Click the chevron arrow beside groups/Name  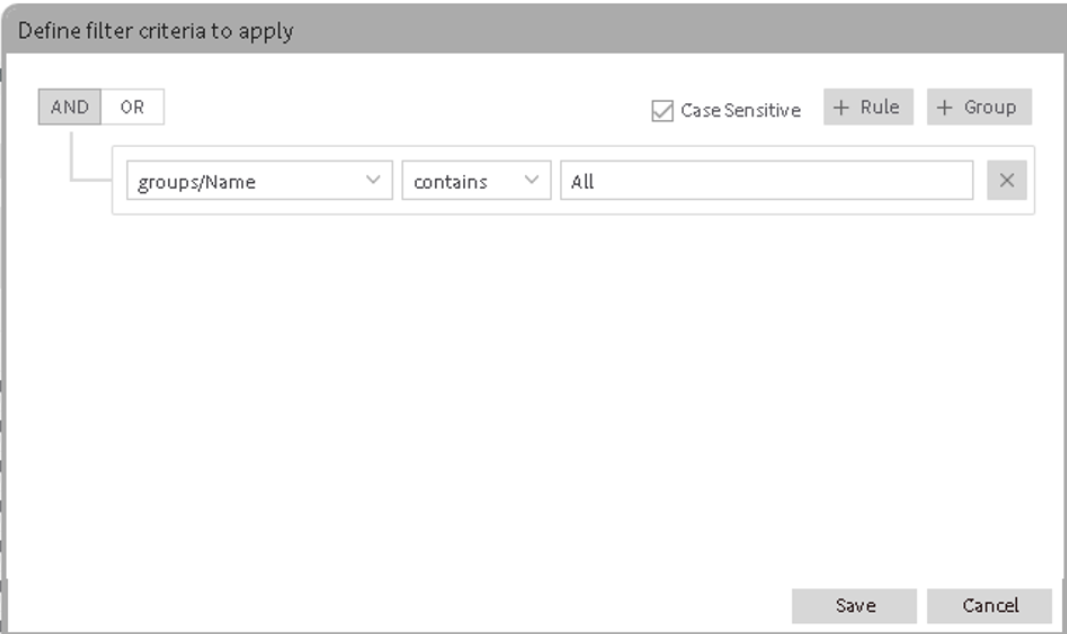(373, 181)
